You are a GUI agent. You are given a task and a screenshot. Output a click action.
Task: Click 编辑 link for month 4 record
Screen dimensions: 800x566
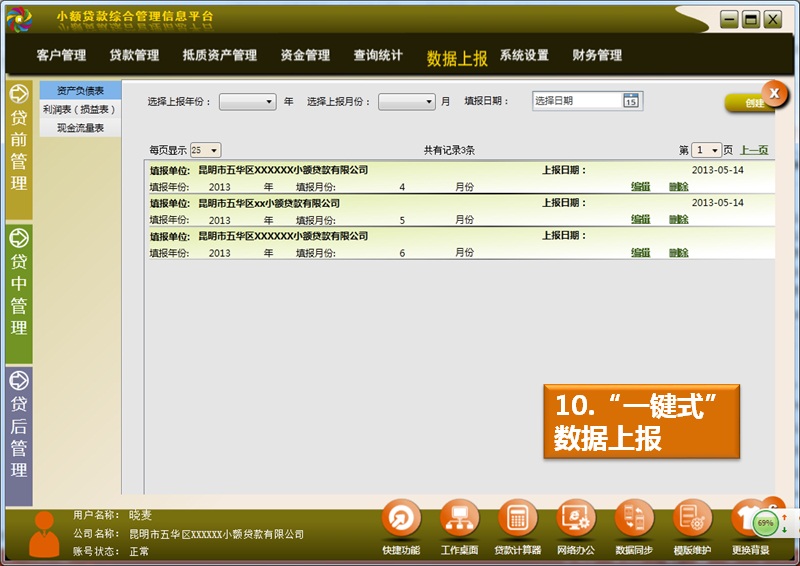coord(640,187)
